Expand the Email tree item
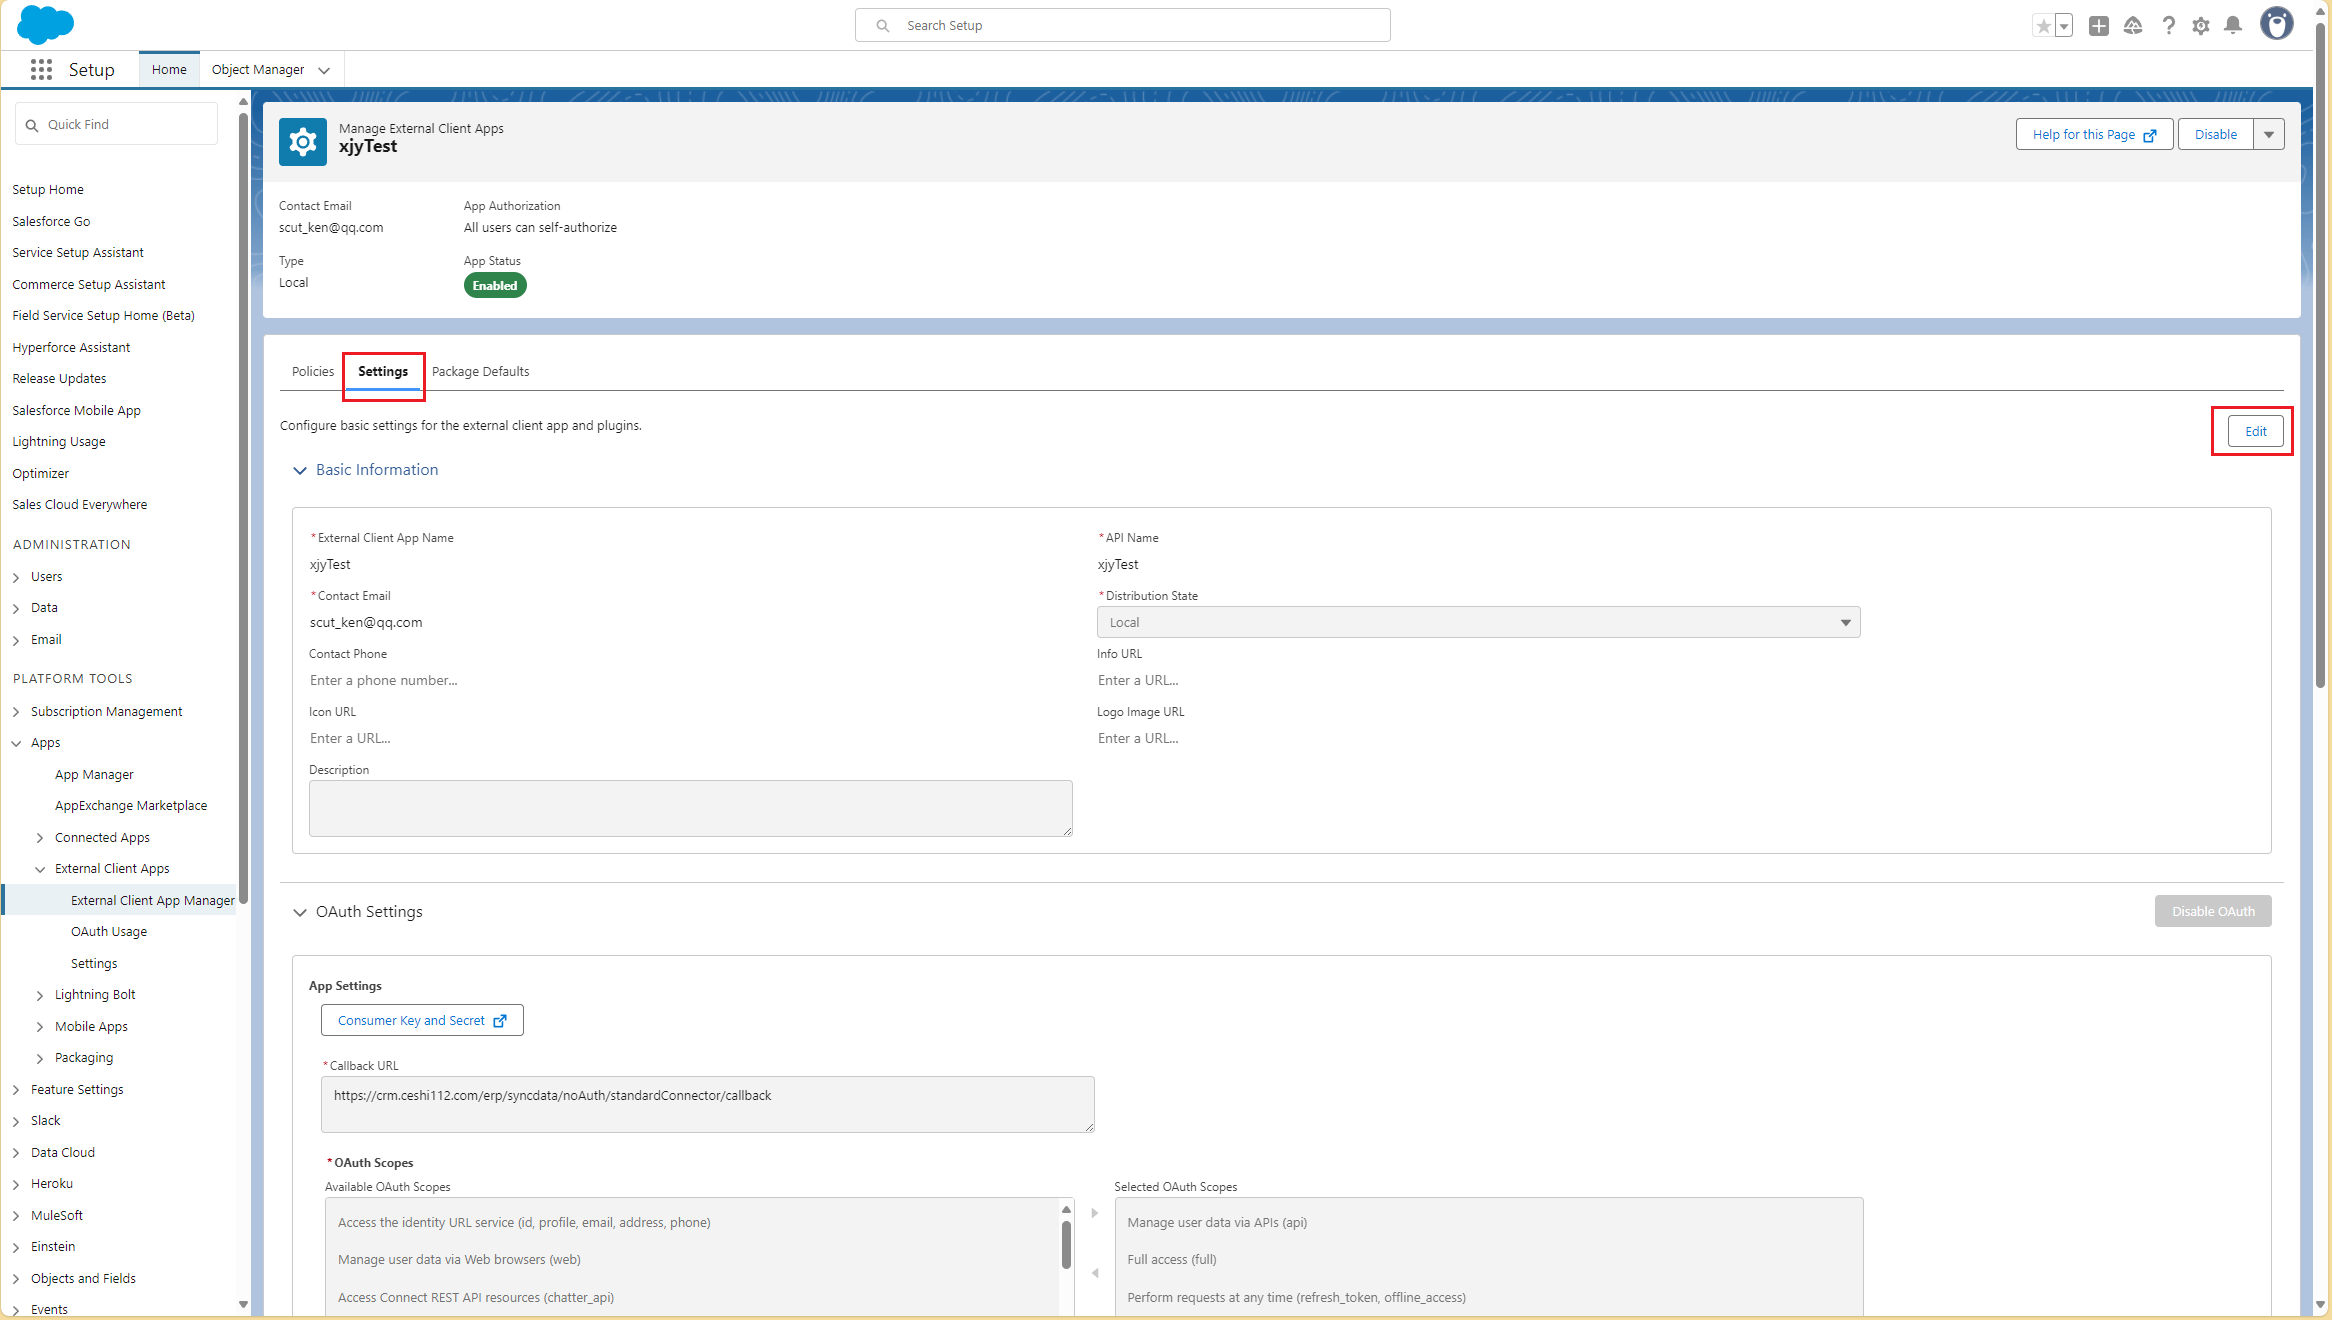2332x1320 pixels. point(16,640)
